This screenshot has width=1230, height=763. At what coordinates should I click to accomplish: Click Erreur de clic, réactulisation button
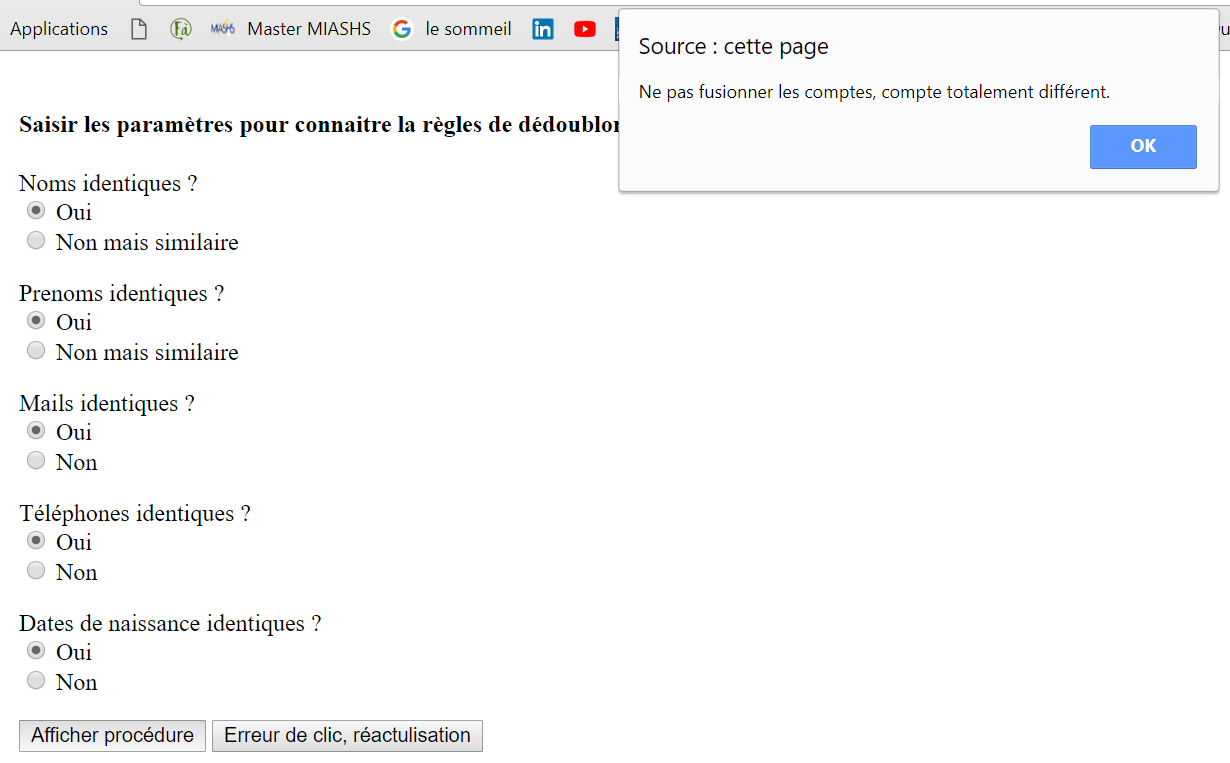tap(347, 735)
